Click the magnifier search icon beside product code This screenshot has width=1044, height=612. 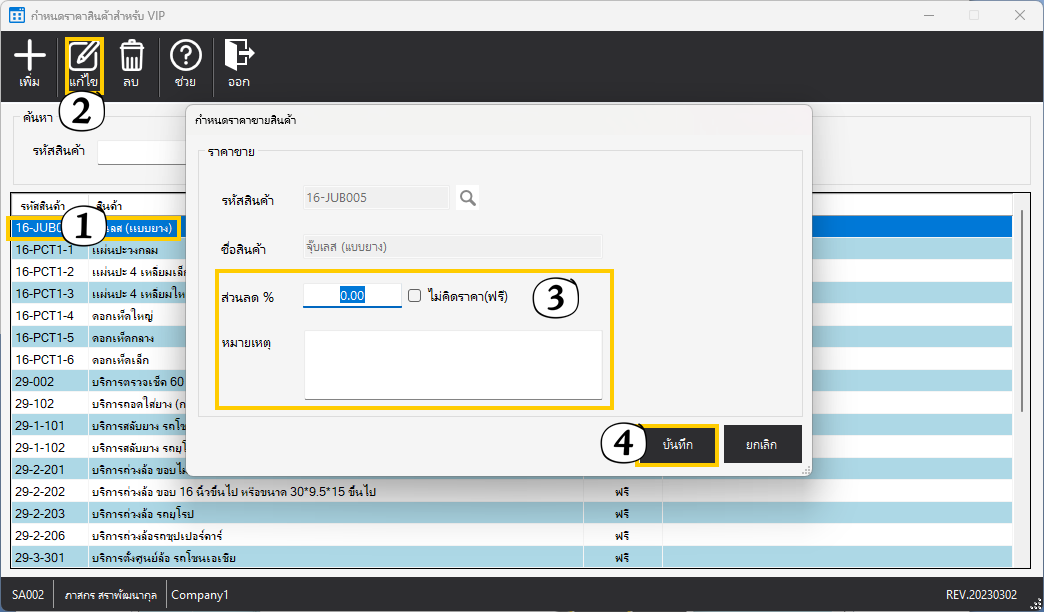[467, 198]
